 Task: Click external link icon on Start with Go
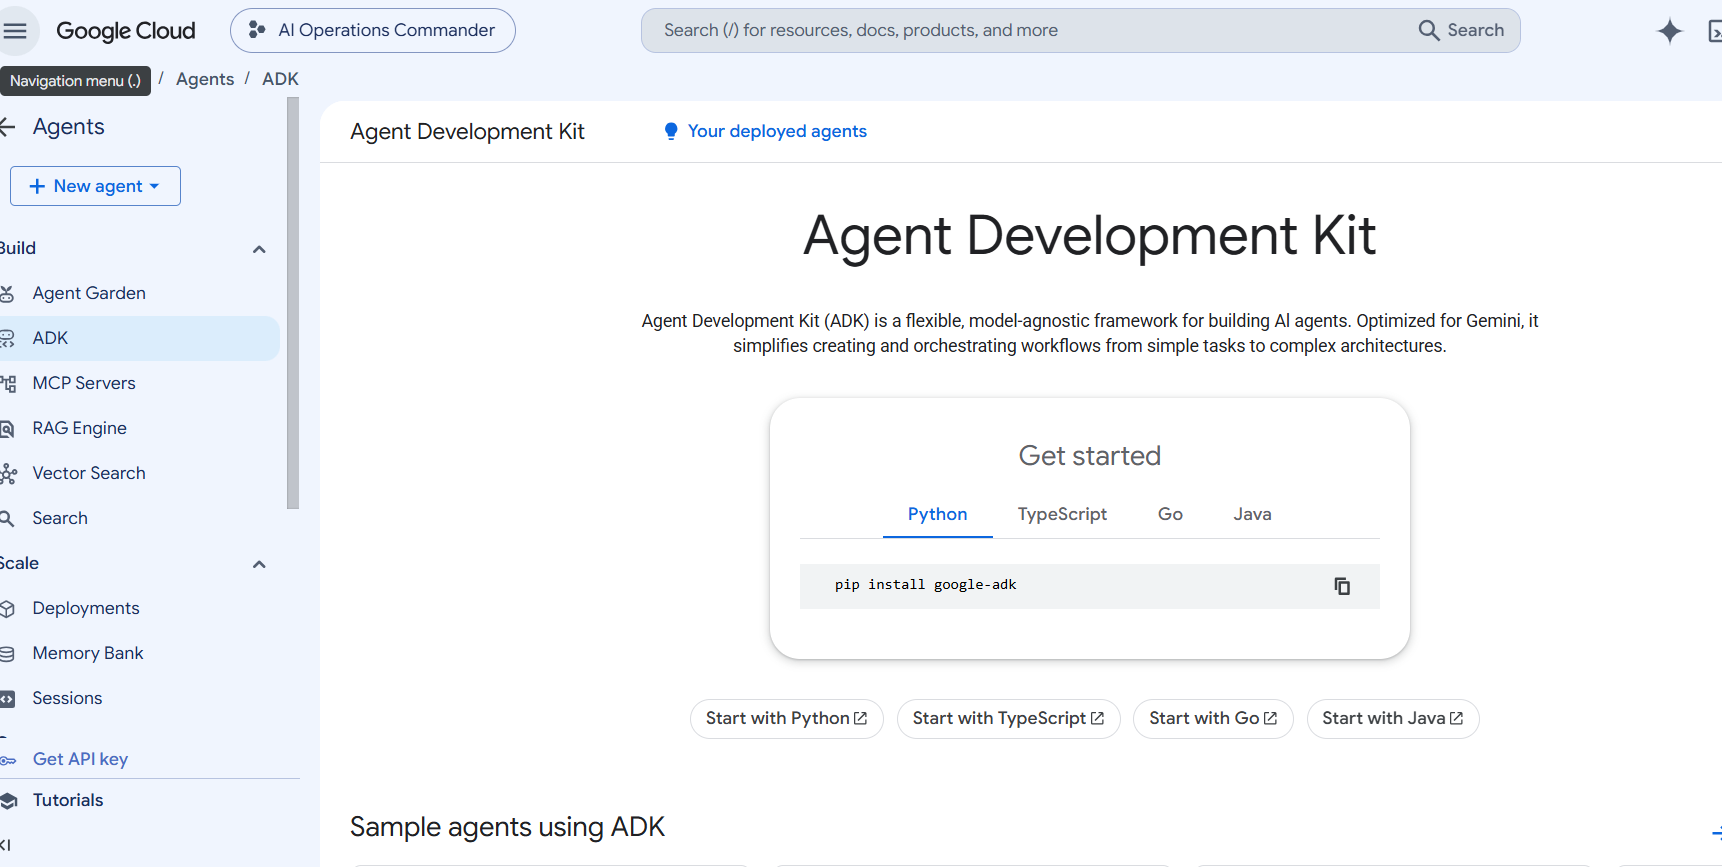pos(1270,718)
